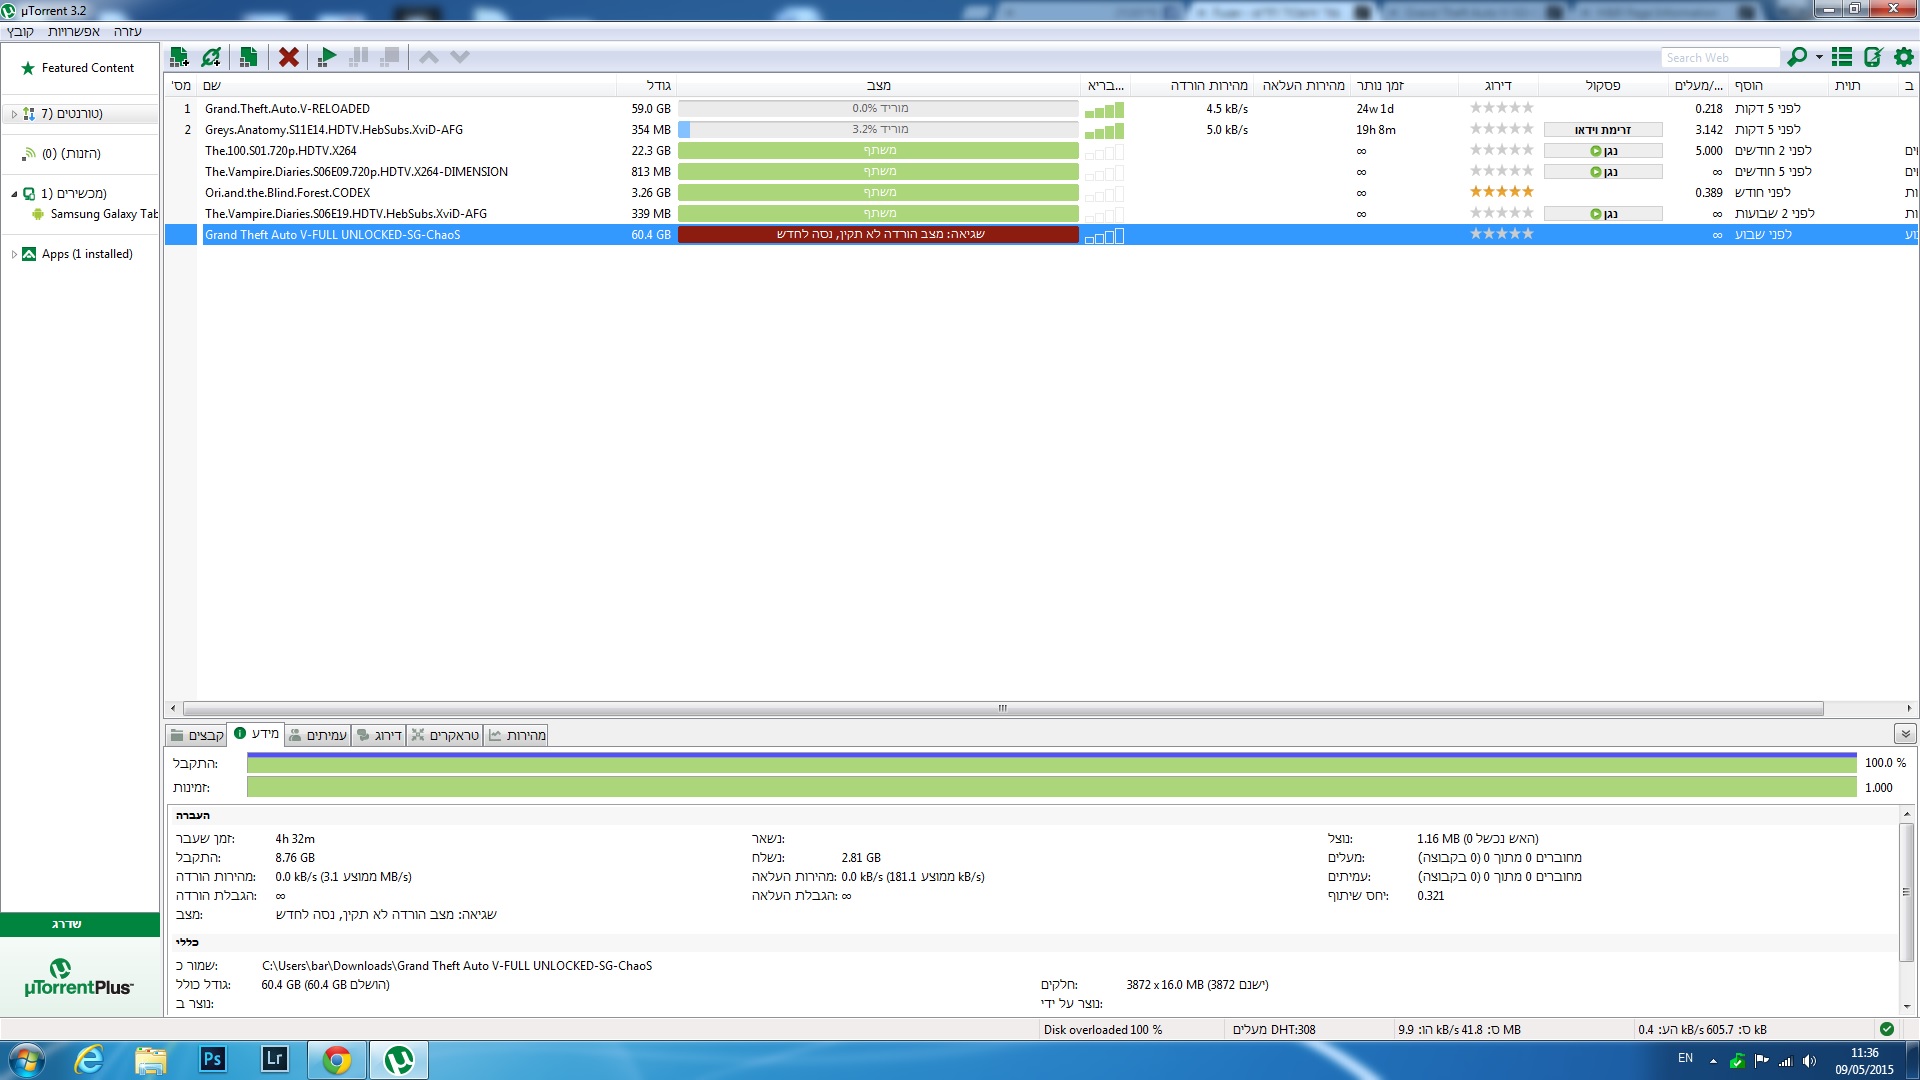Select the מידע tab
The width and height of the screenshot is (1920, 1080).
pyautogui.click(x=256, y=734)
